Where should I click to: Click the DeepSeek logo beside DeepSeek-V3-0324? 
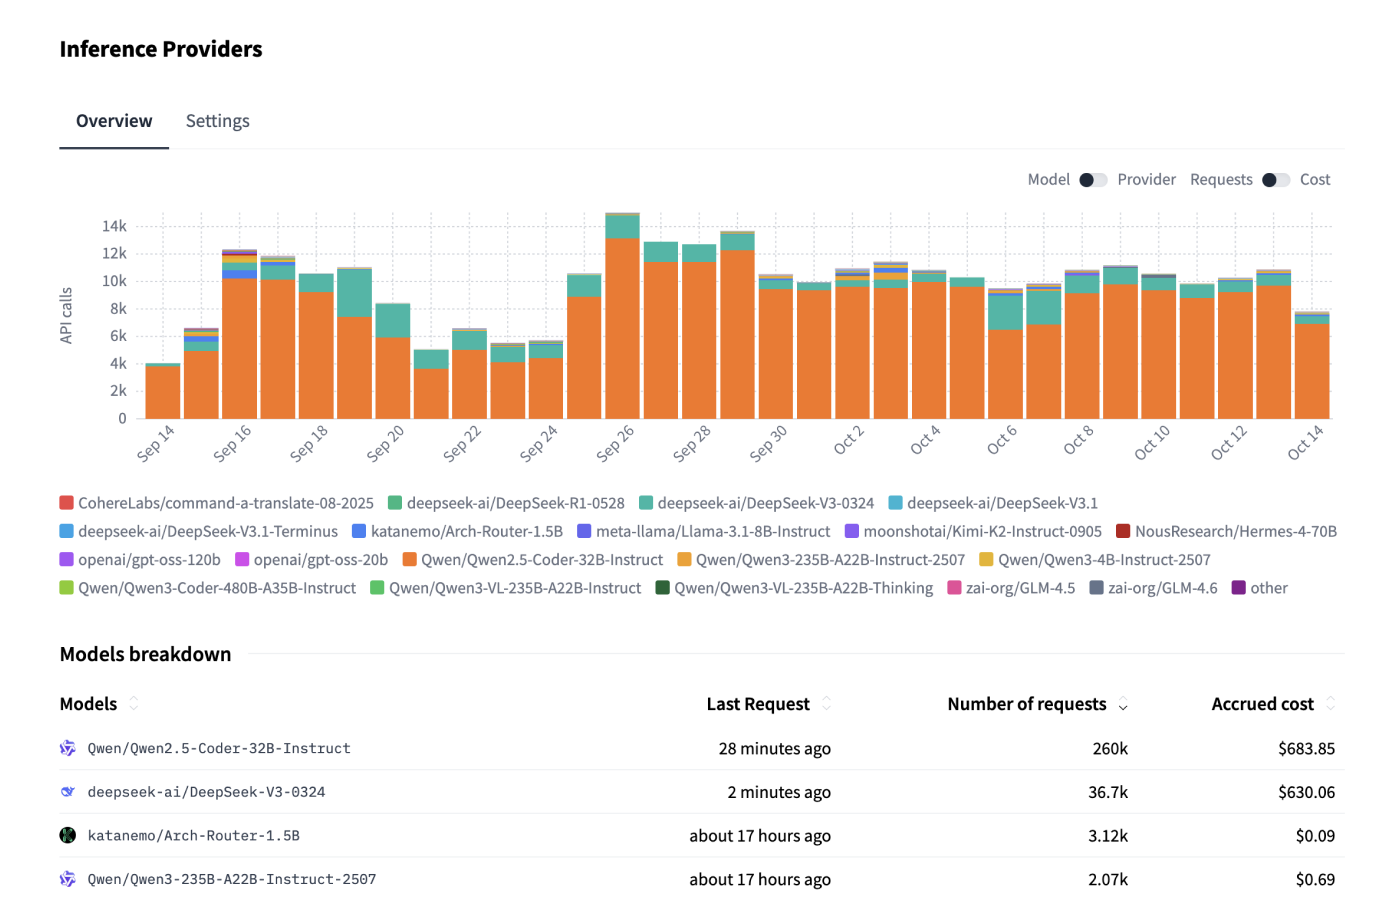point(68,792)
